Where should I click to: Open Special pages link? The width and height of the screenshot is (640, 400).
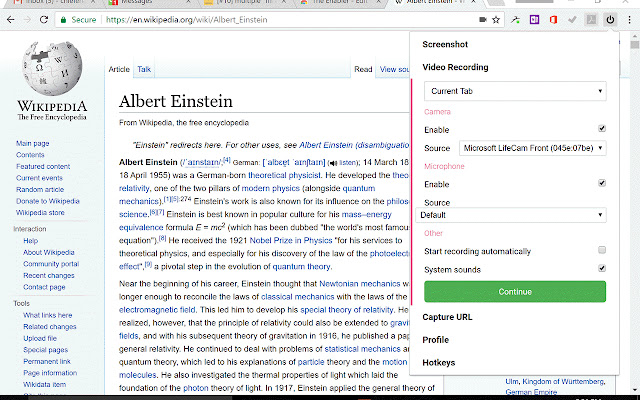click(45, 350)
